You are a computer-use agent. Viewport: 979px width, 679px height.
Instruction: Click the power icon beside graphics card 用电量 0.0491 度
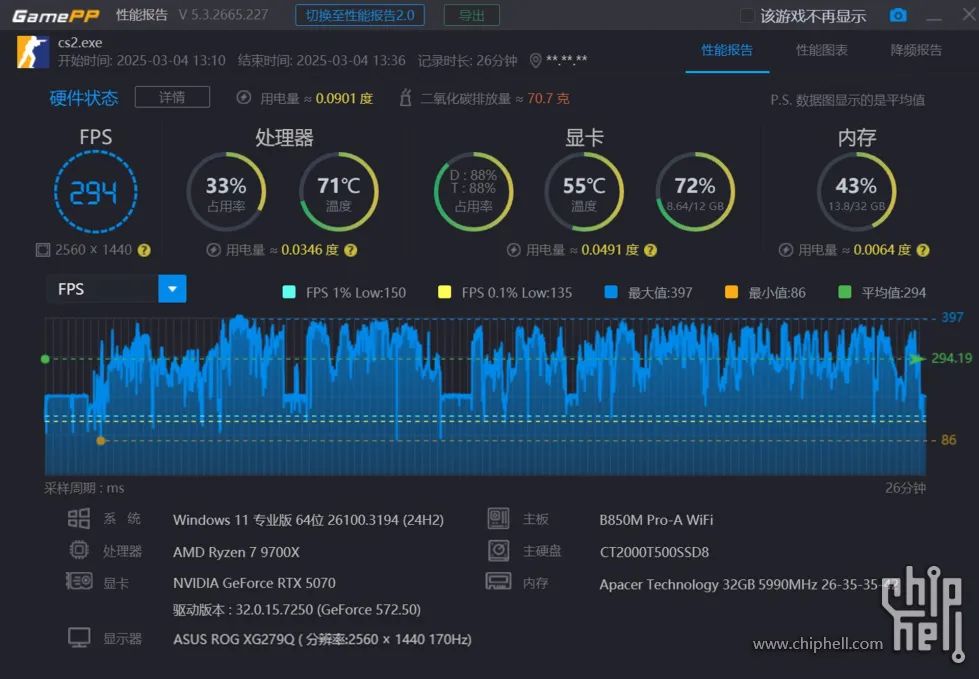514,250
